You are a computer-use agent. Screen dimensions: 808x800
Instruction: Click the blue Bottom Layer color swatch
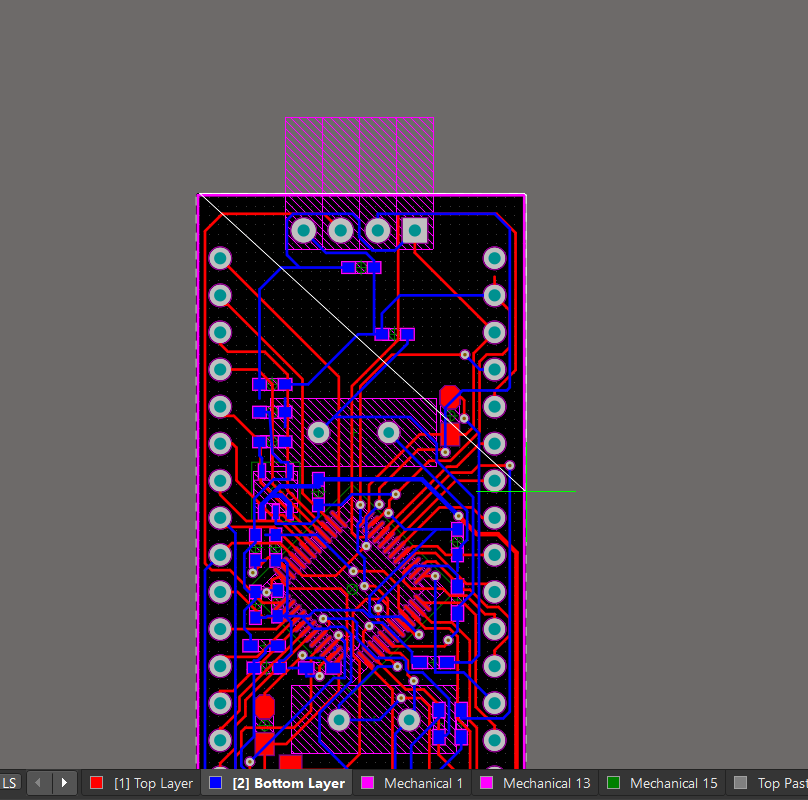point(215,783)
